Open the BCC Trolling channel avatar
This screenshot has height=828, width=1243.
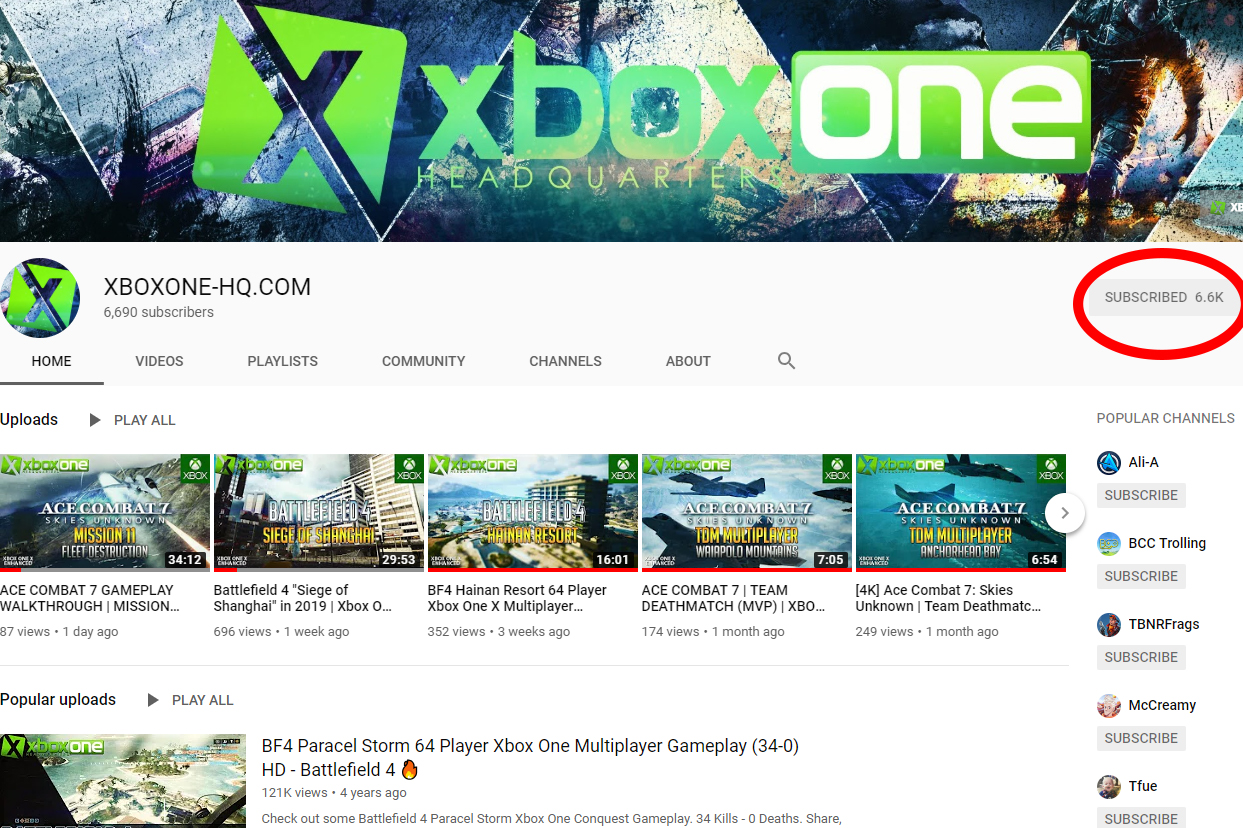pos(1109,543)
